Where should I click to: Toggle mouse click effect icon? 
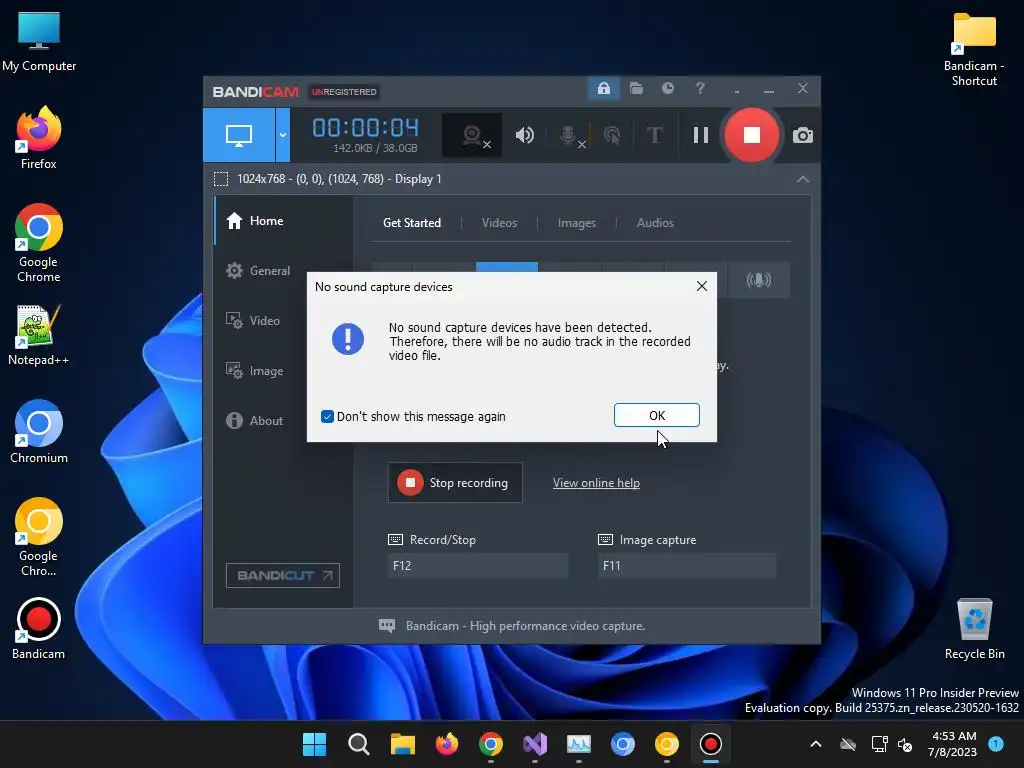pos(612,135)
